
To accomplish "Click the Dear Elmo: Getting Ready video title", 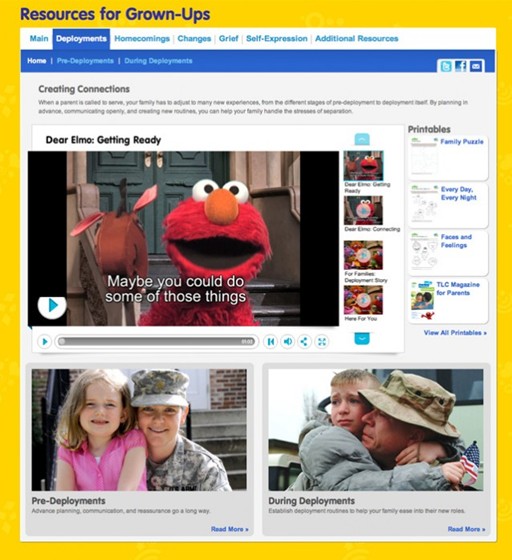I will [x=103, y=140].
